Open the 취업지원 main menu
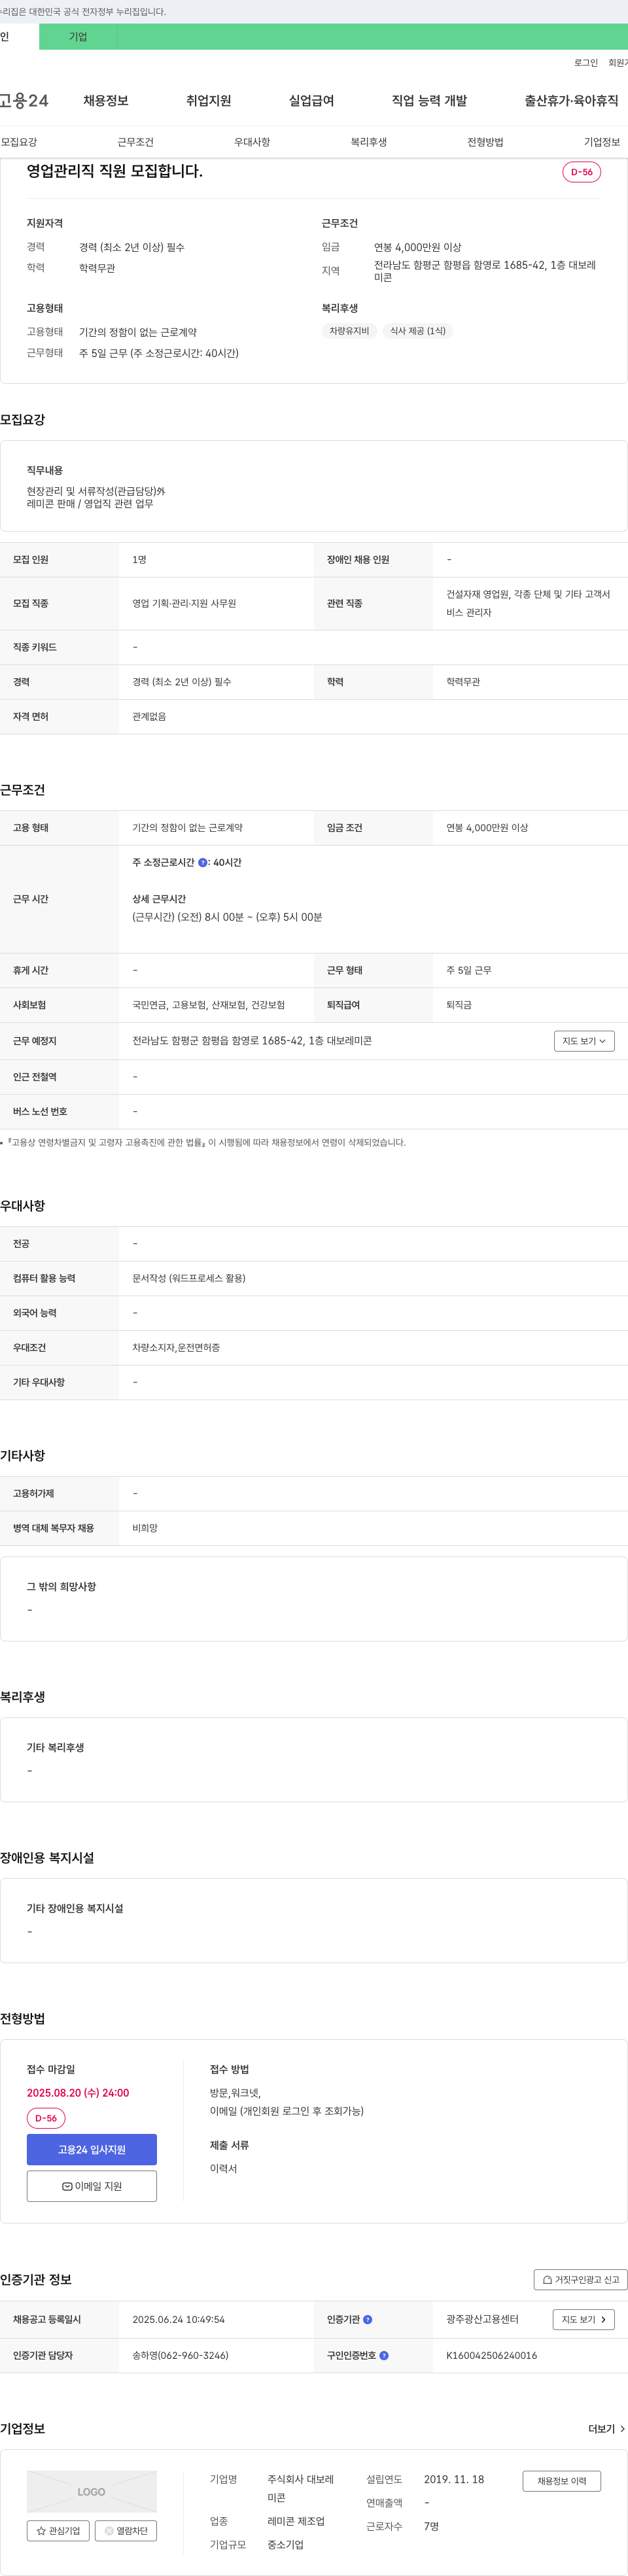Viewport: 628px width, 2576px height. (208, 101)
